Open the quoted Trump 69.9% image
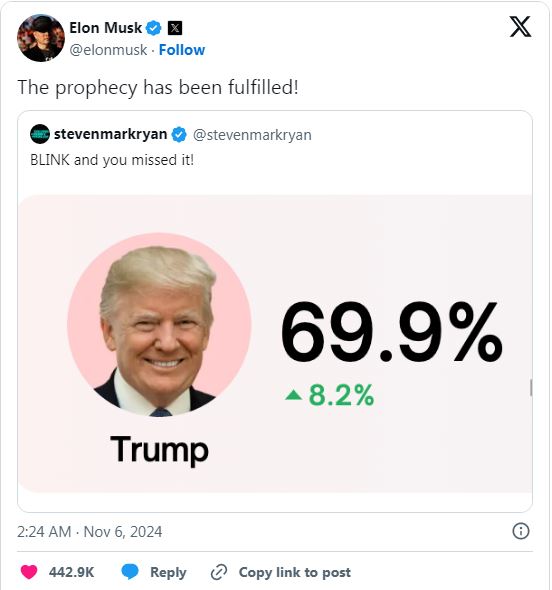Screen dimensions: 552x590 pos(275,343)
